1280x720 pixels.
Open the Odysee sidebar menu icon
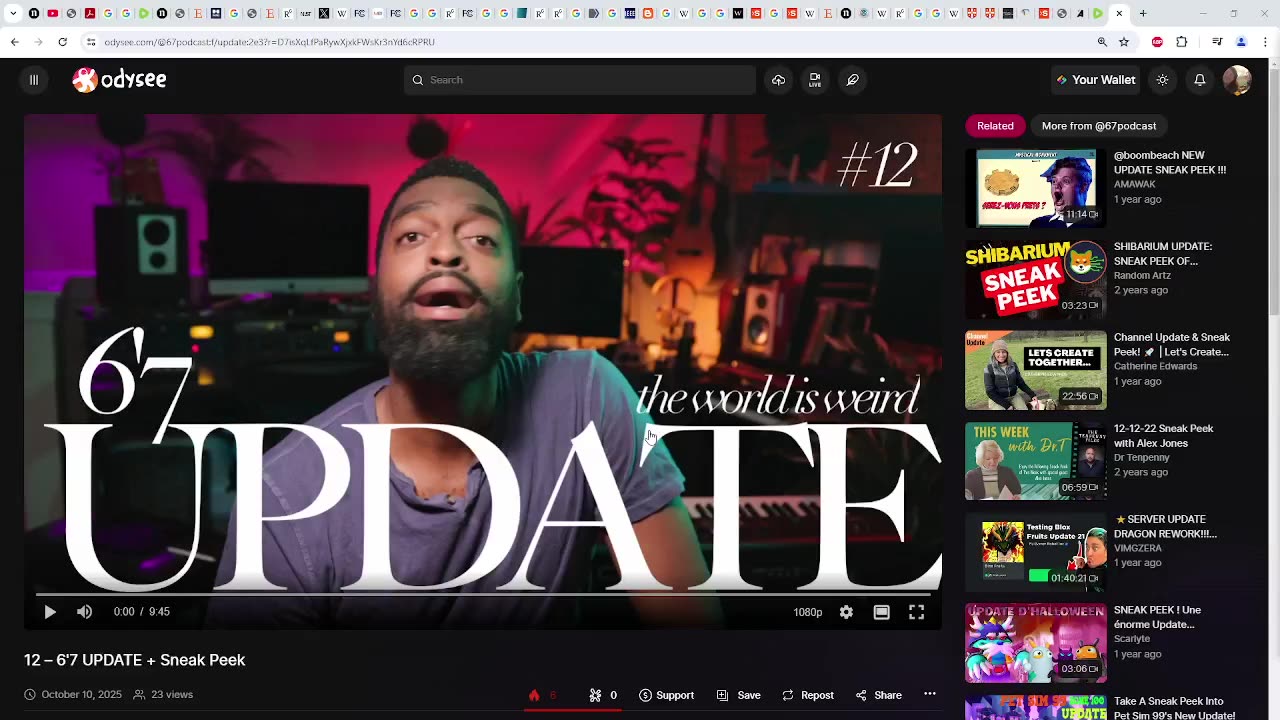click(33, 80)
